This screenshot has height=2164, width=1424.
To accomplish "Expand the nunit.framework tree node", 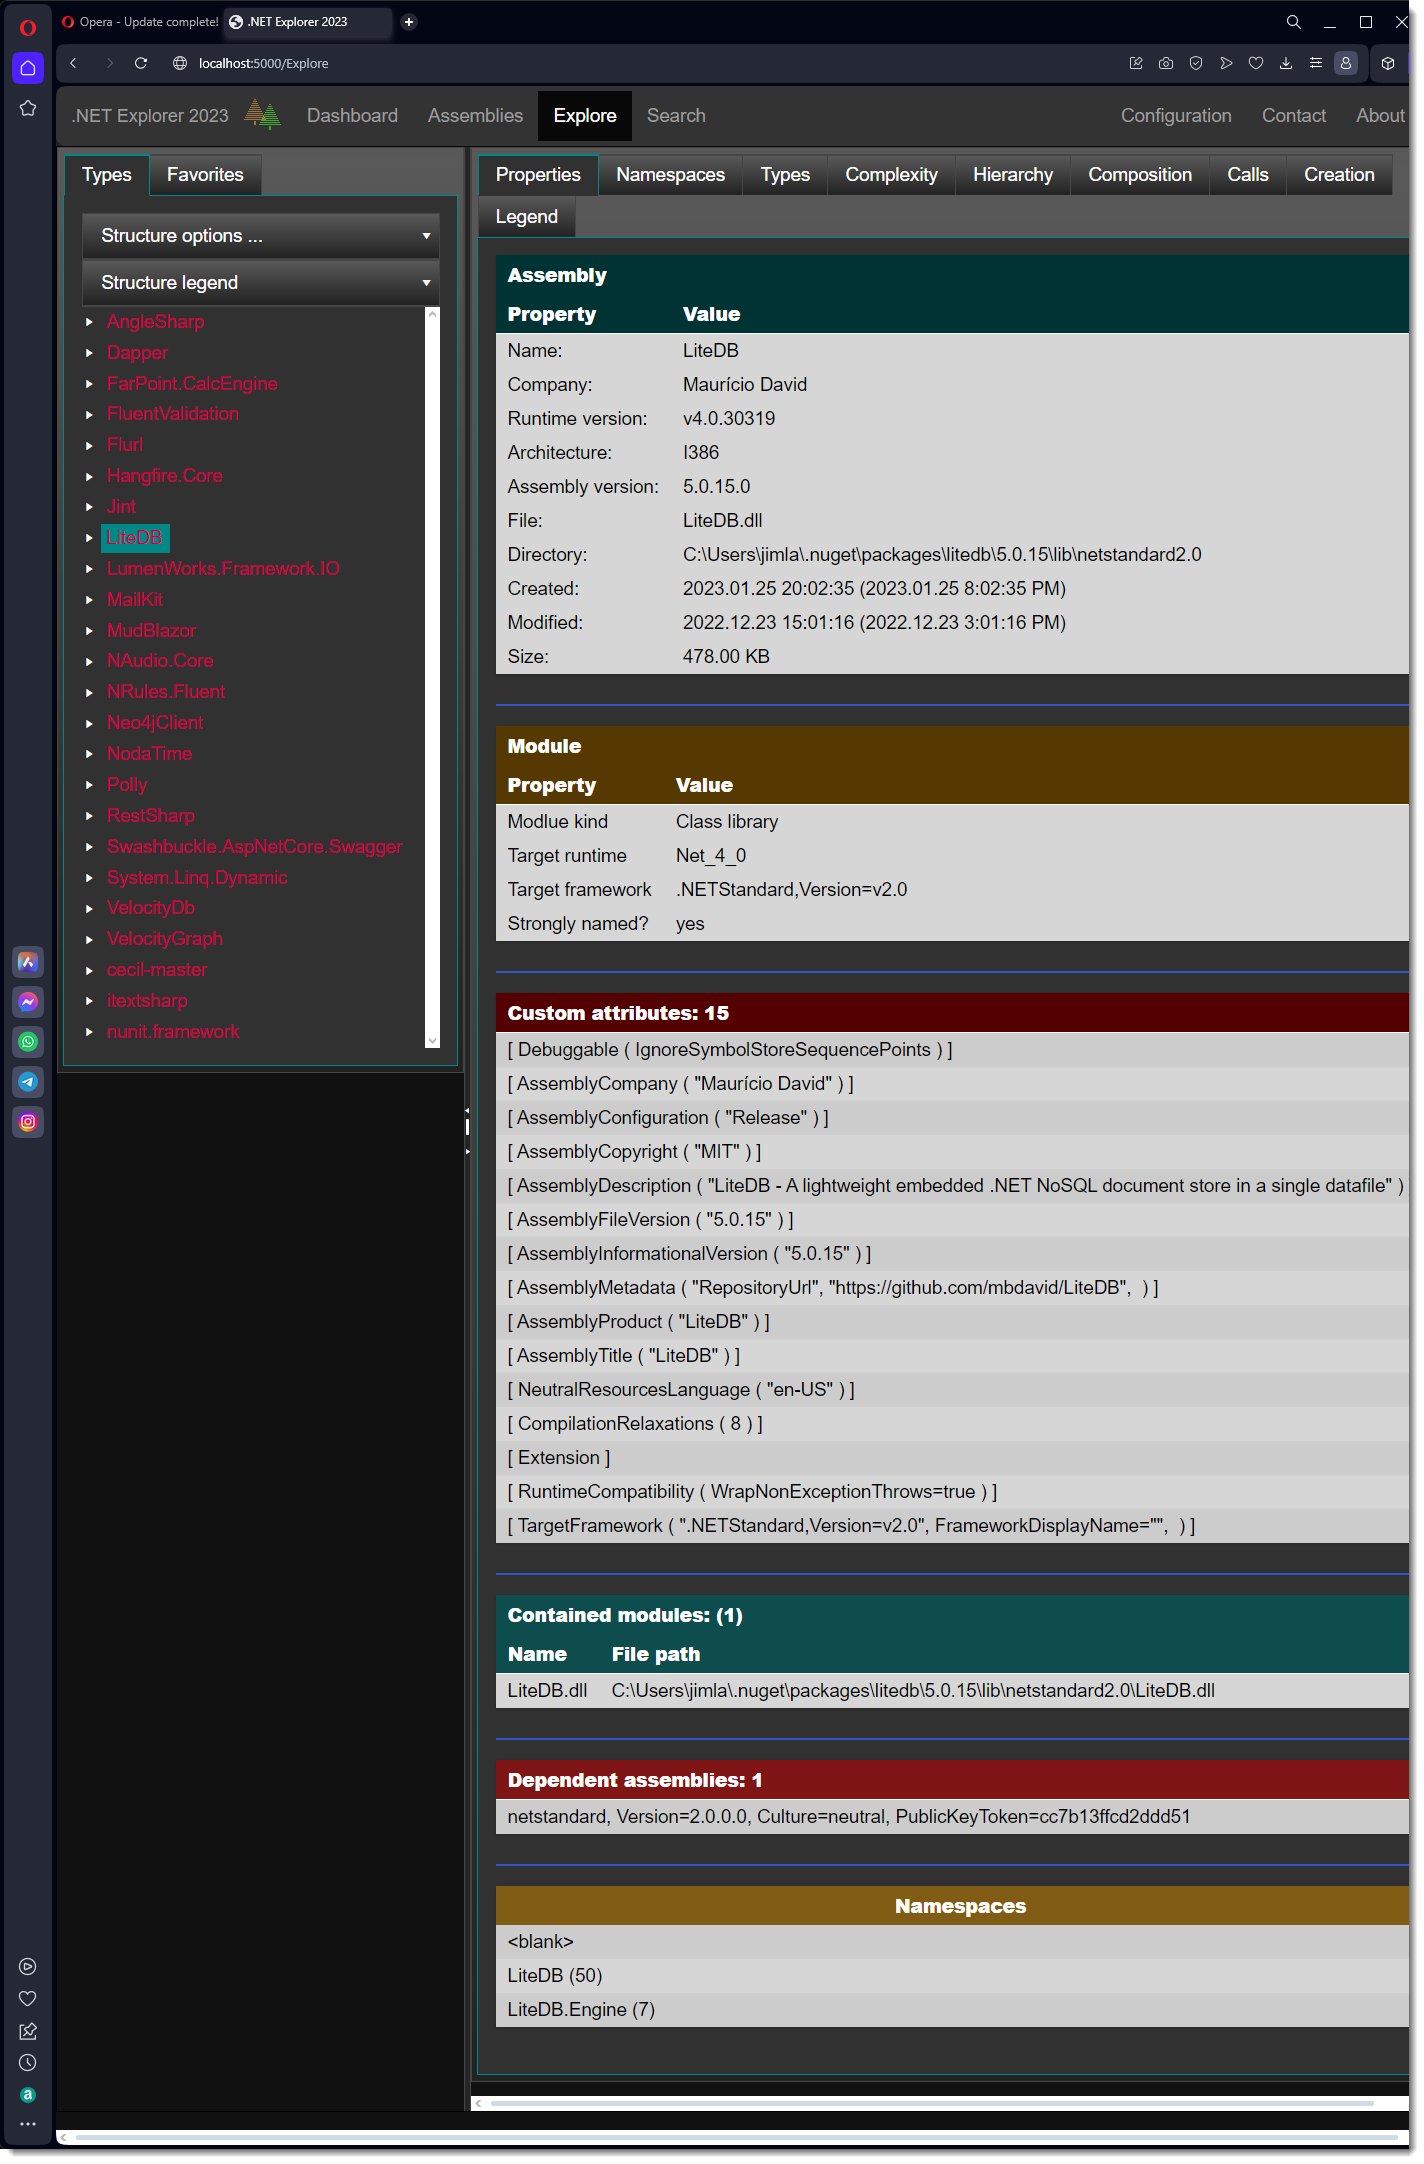I will point(89,1032).
